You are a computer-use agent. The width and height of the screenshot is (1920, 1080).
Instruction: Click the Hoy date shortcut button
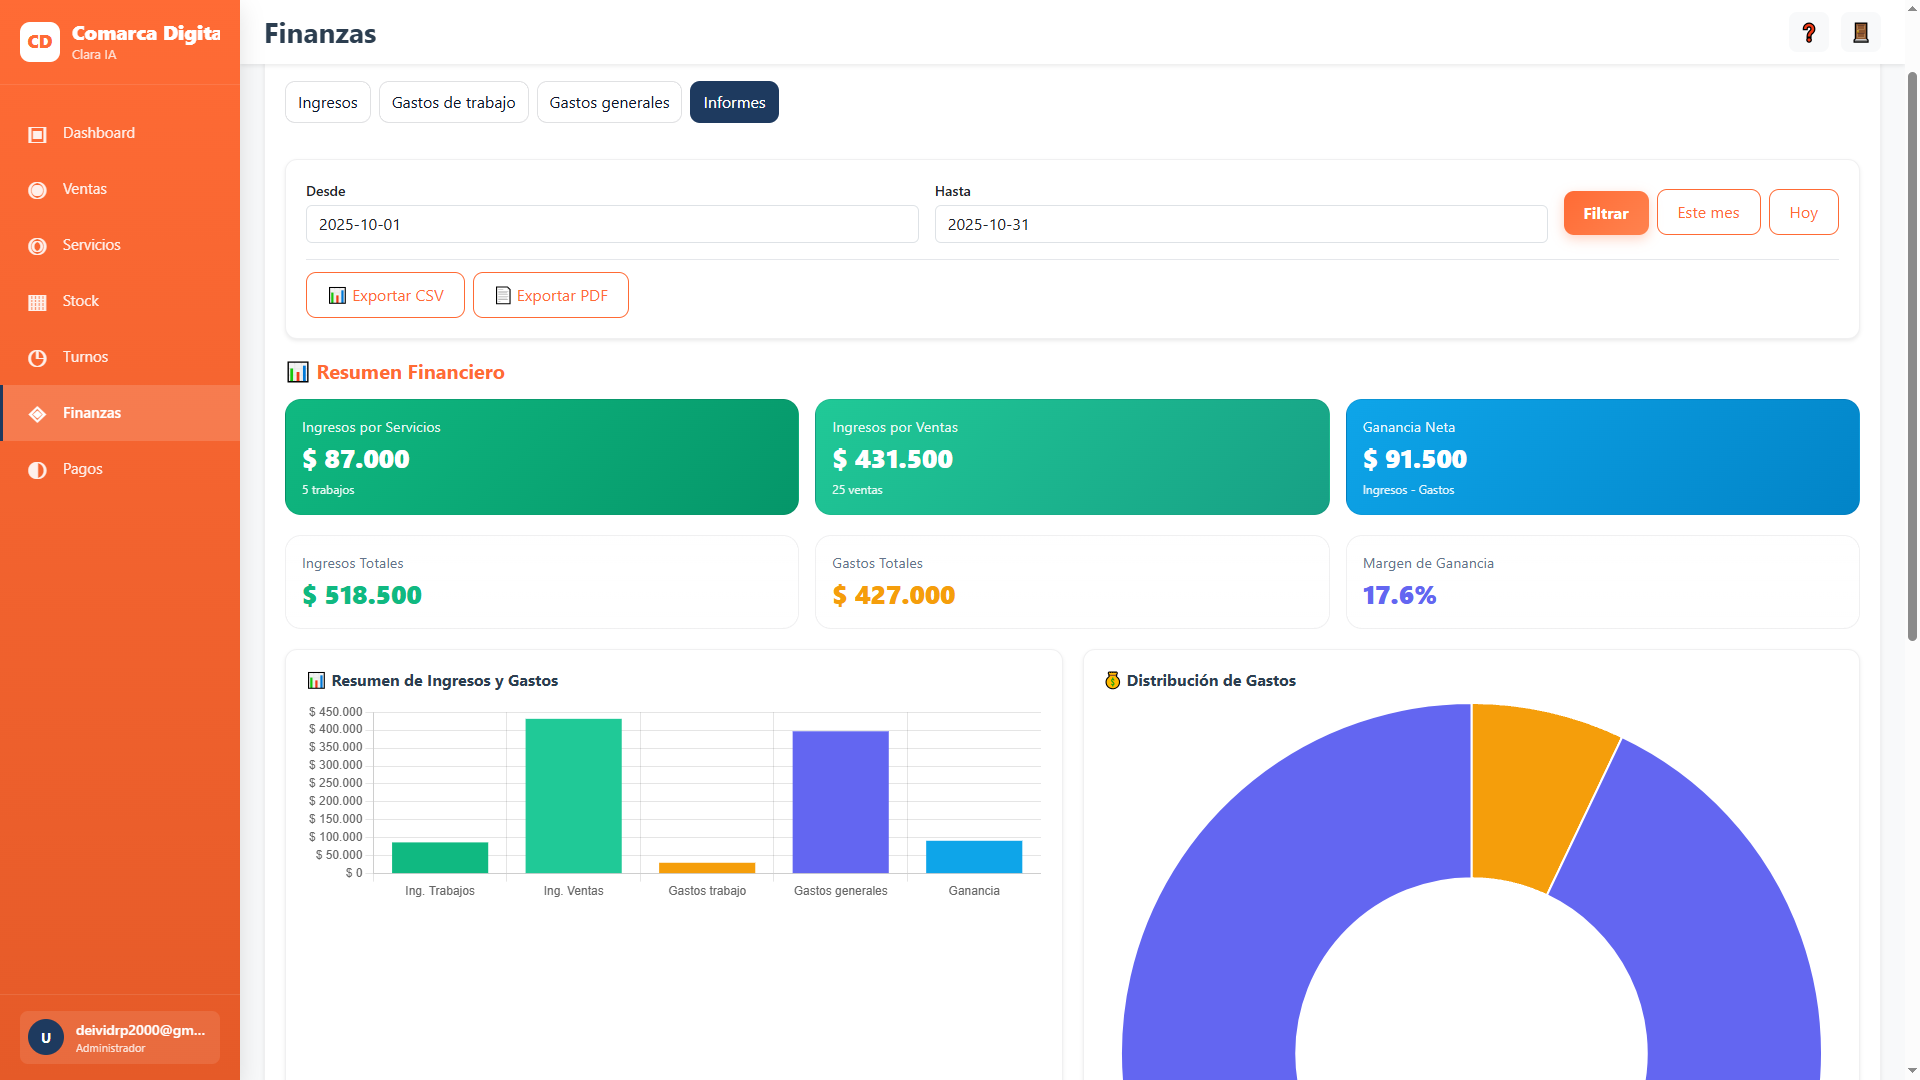point(1803,213)
